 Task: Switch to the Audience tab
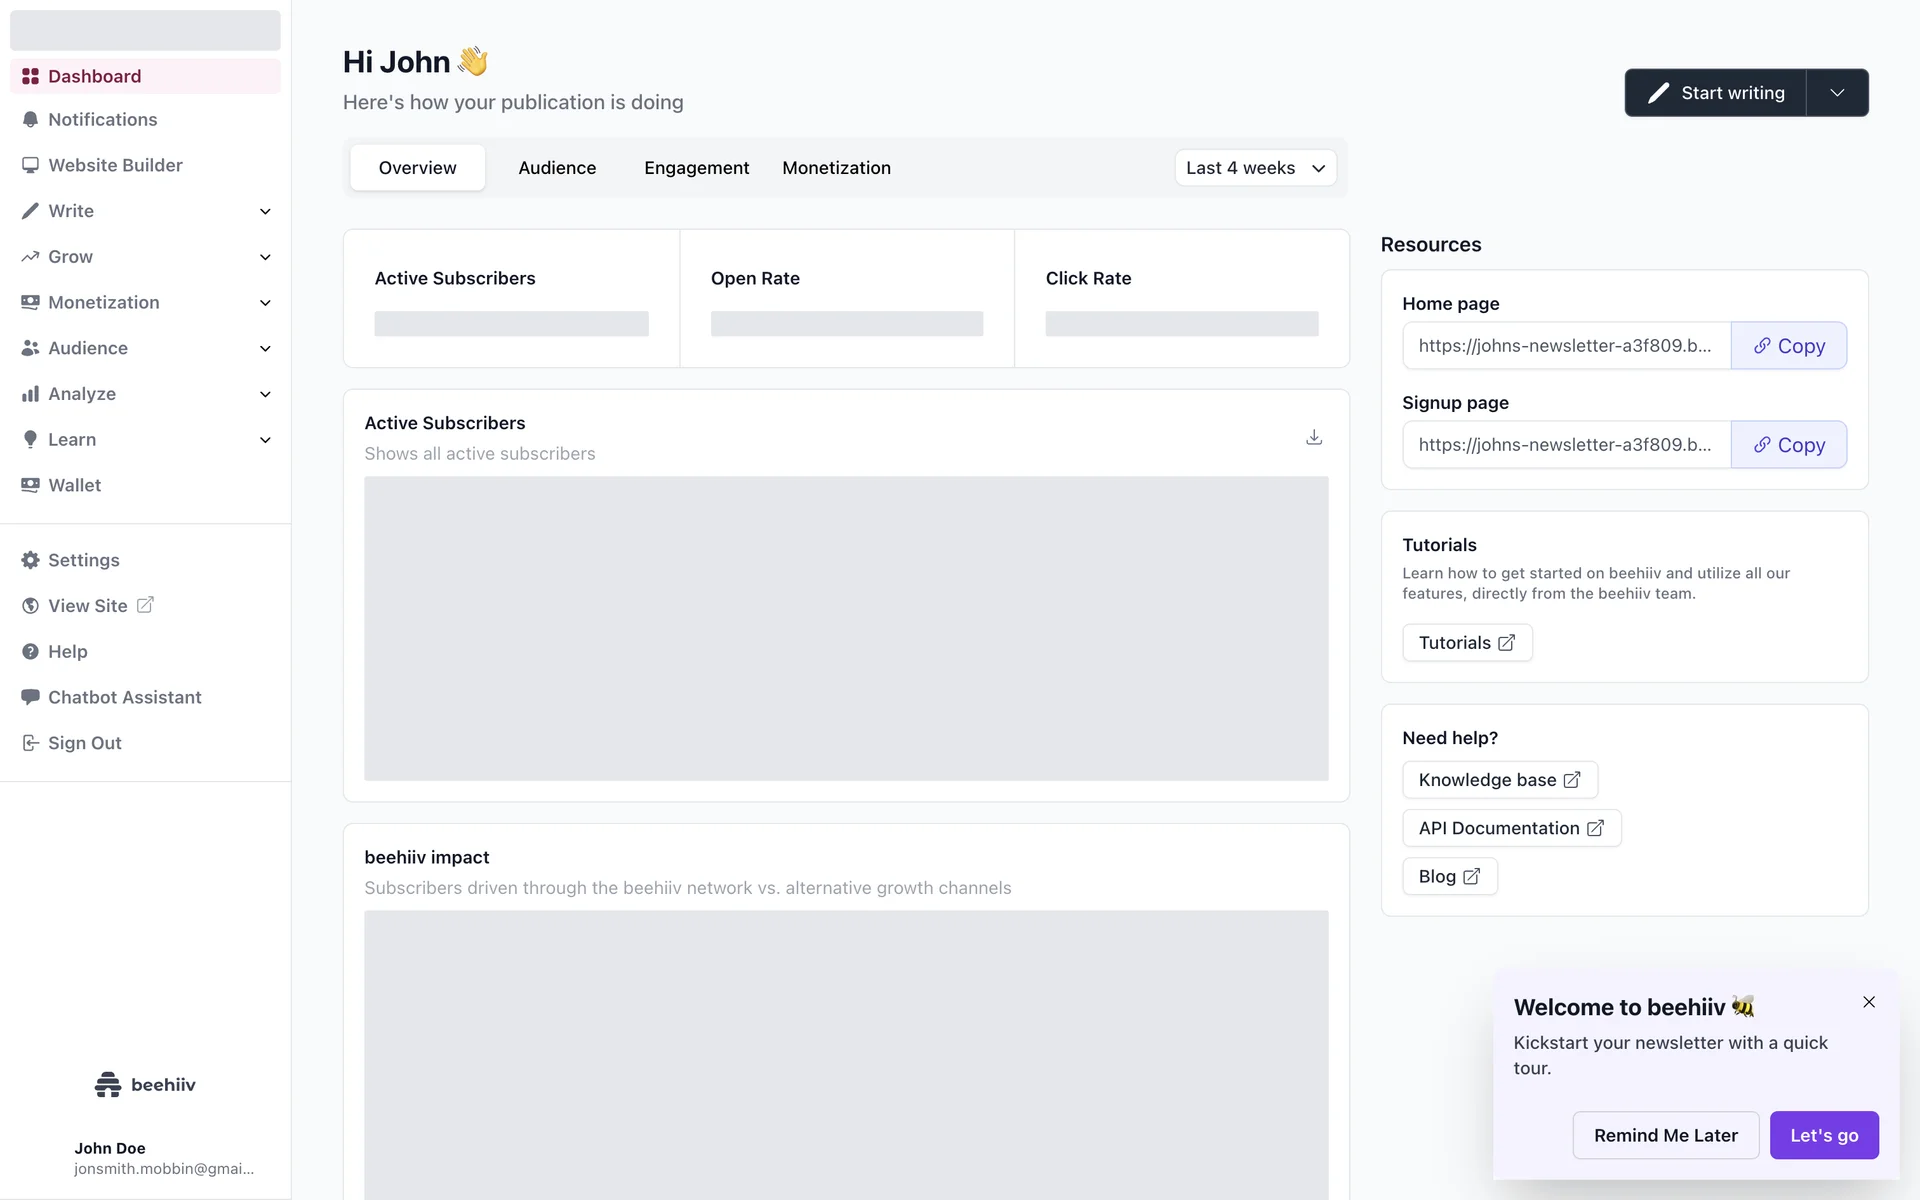[x=557, y=168]
